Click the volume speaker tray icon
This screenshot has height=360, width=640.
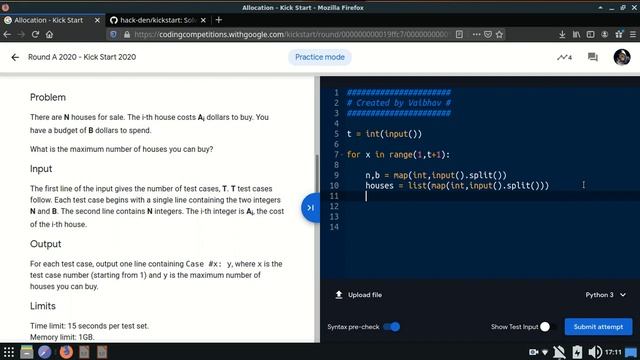coord(595,352)
